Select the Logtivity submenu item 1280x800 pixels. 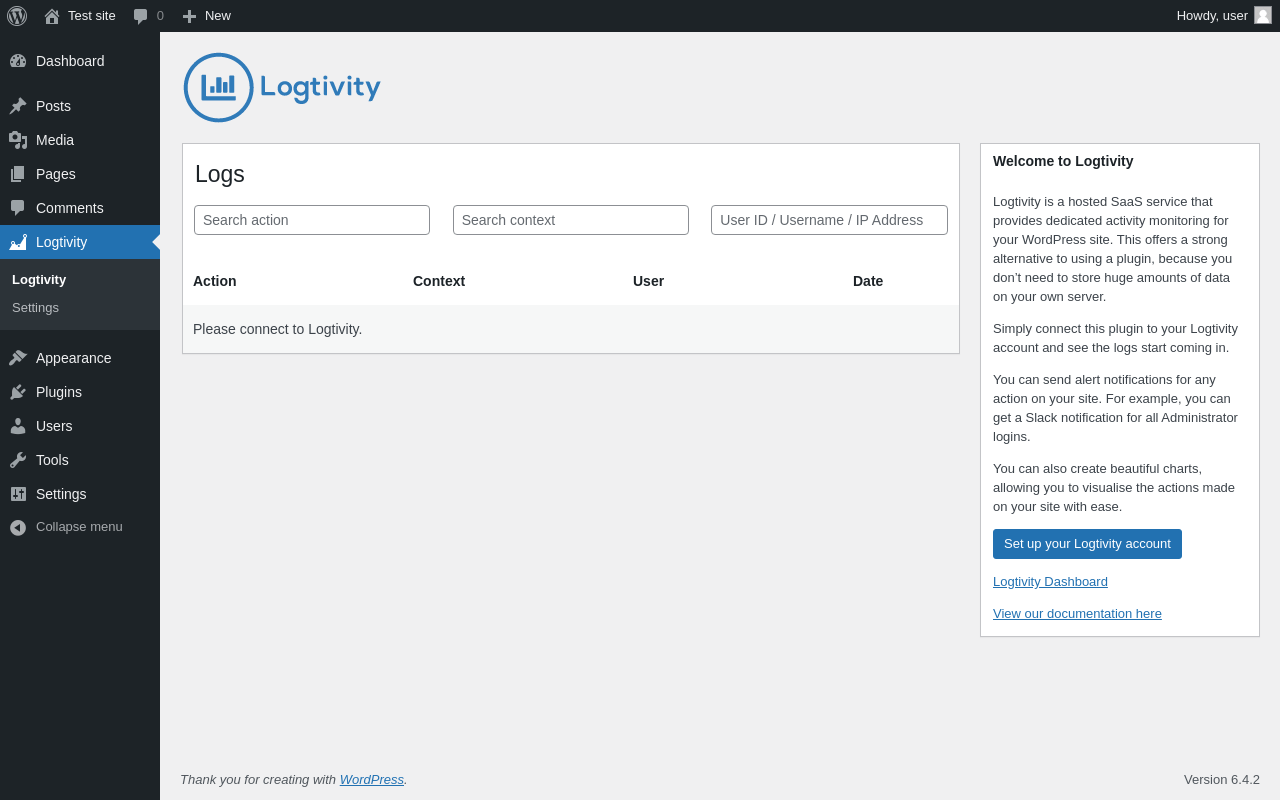click(80, 280)
